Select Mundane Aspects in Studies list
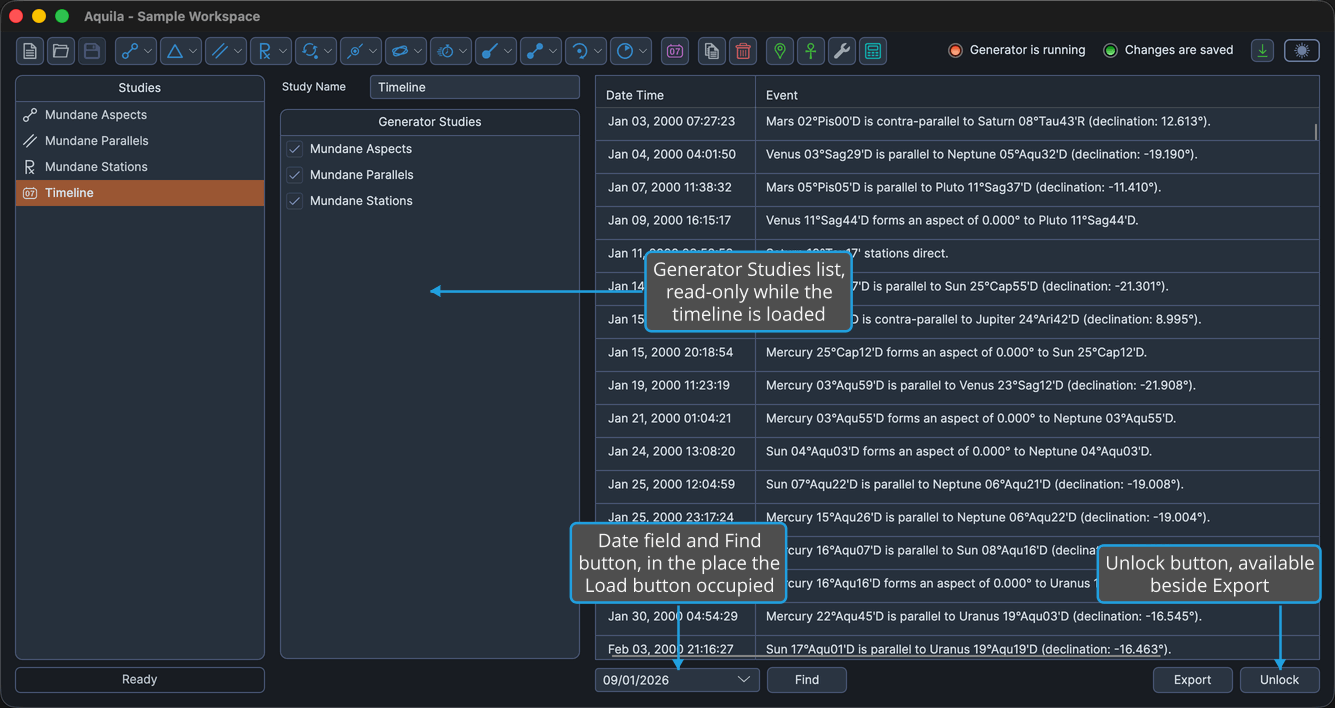 (x=140, y=115)
